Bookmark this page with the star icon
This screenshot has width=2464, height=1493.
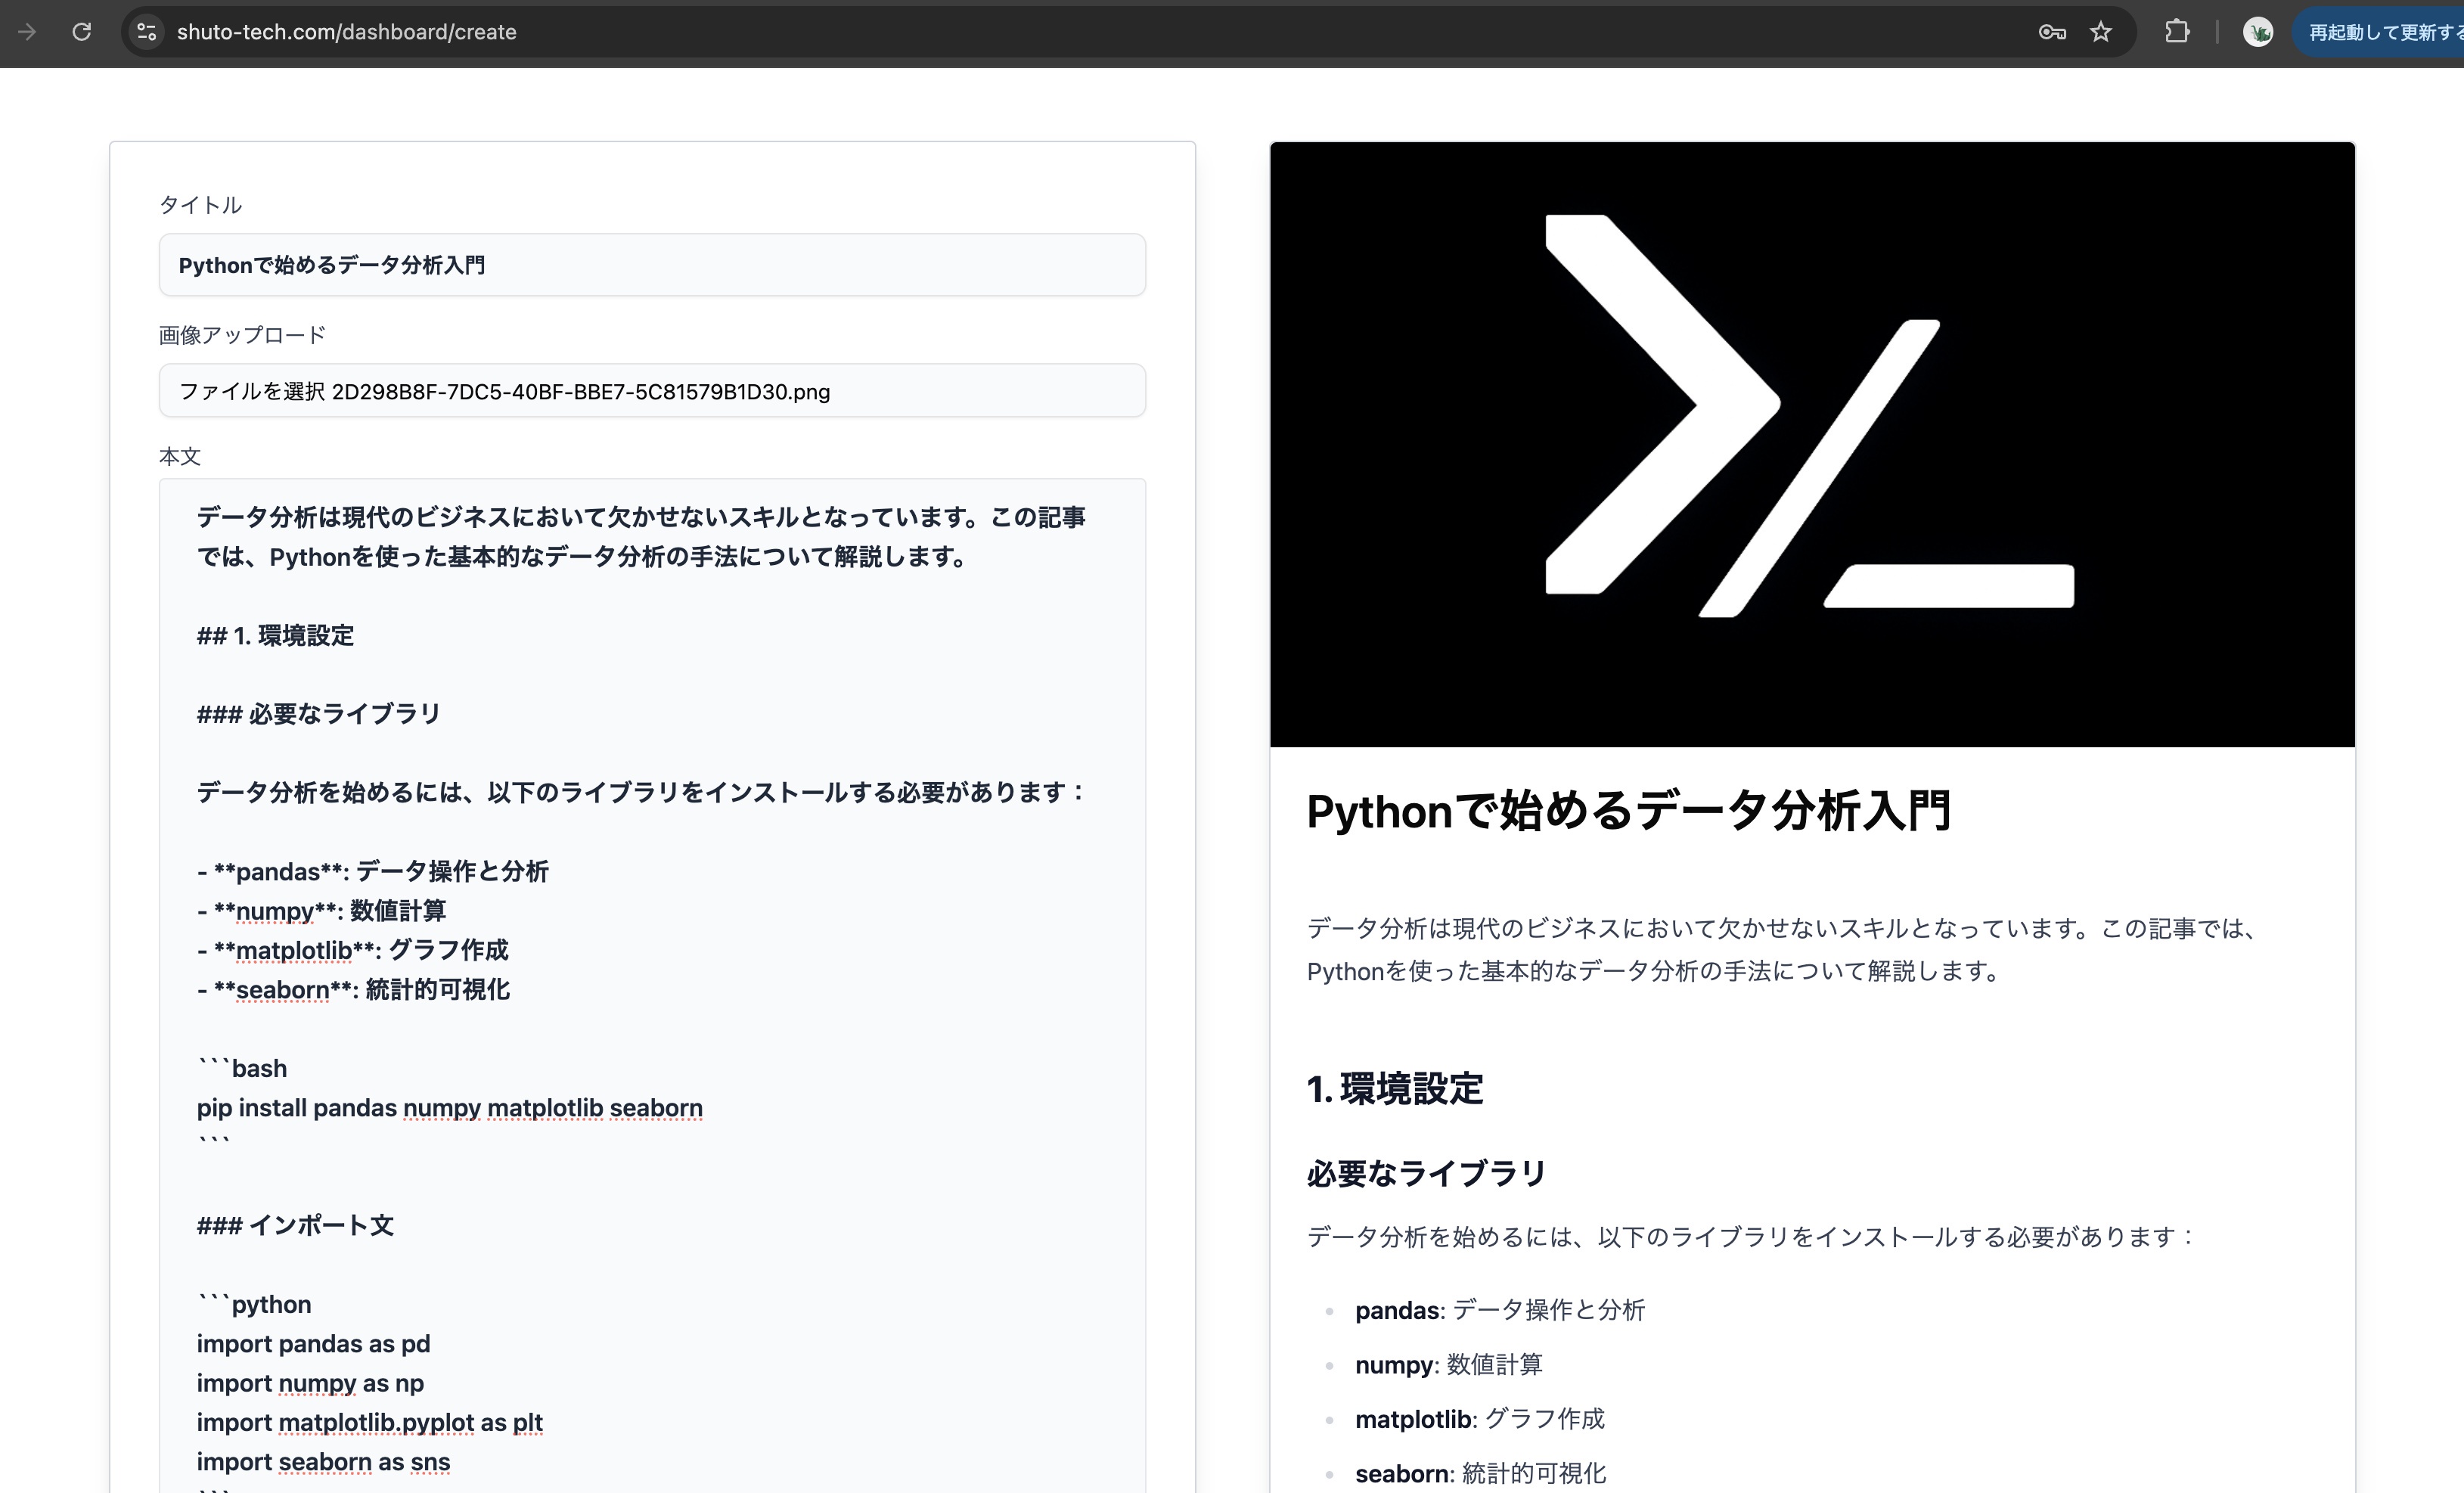click(x=2101, y=32)
